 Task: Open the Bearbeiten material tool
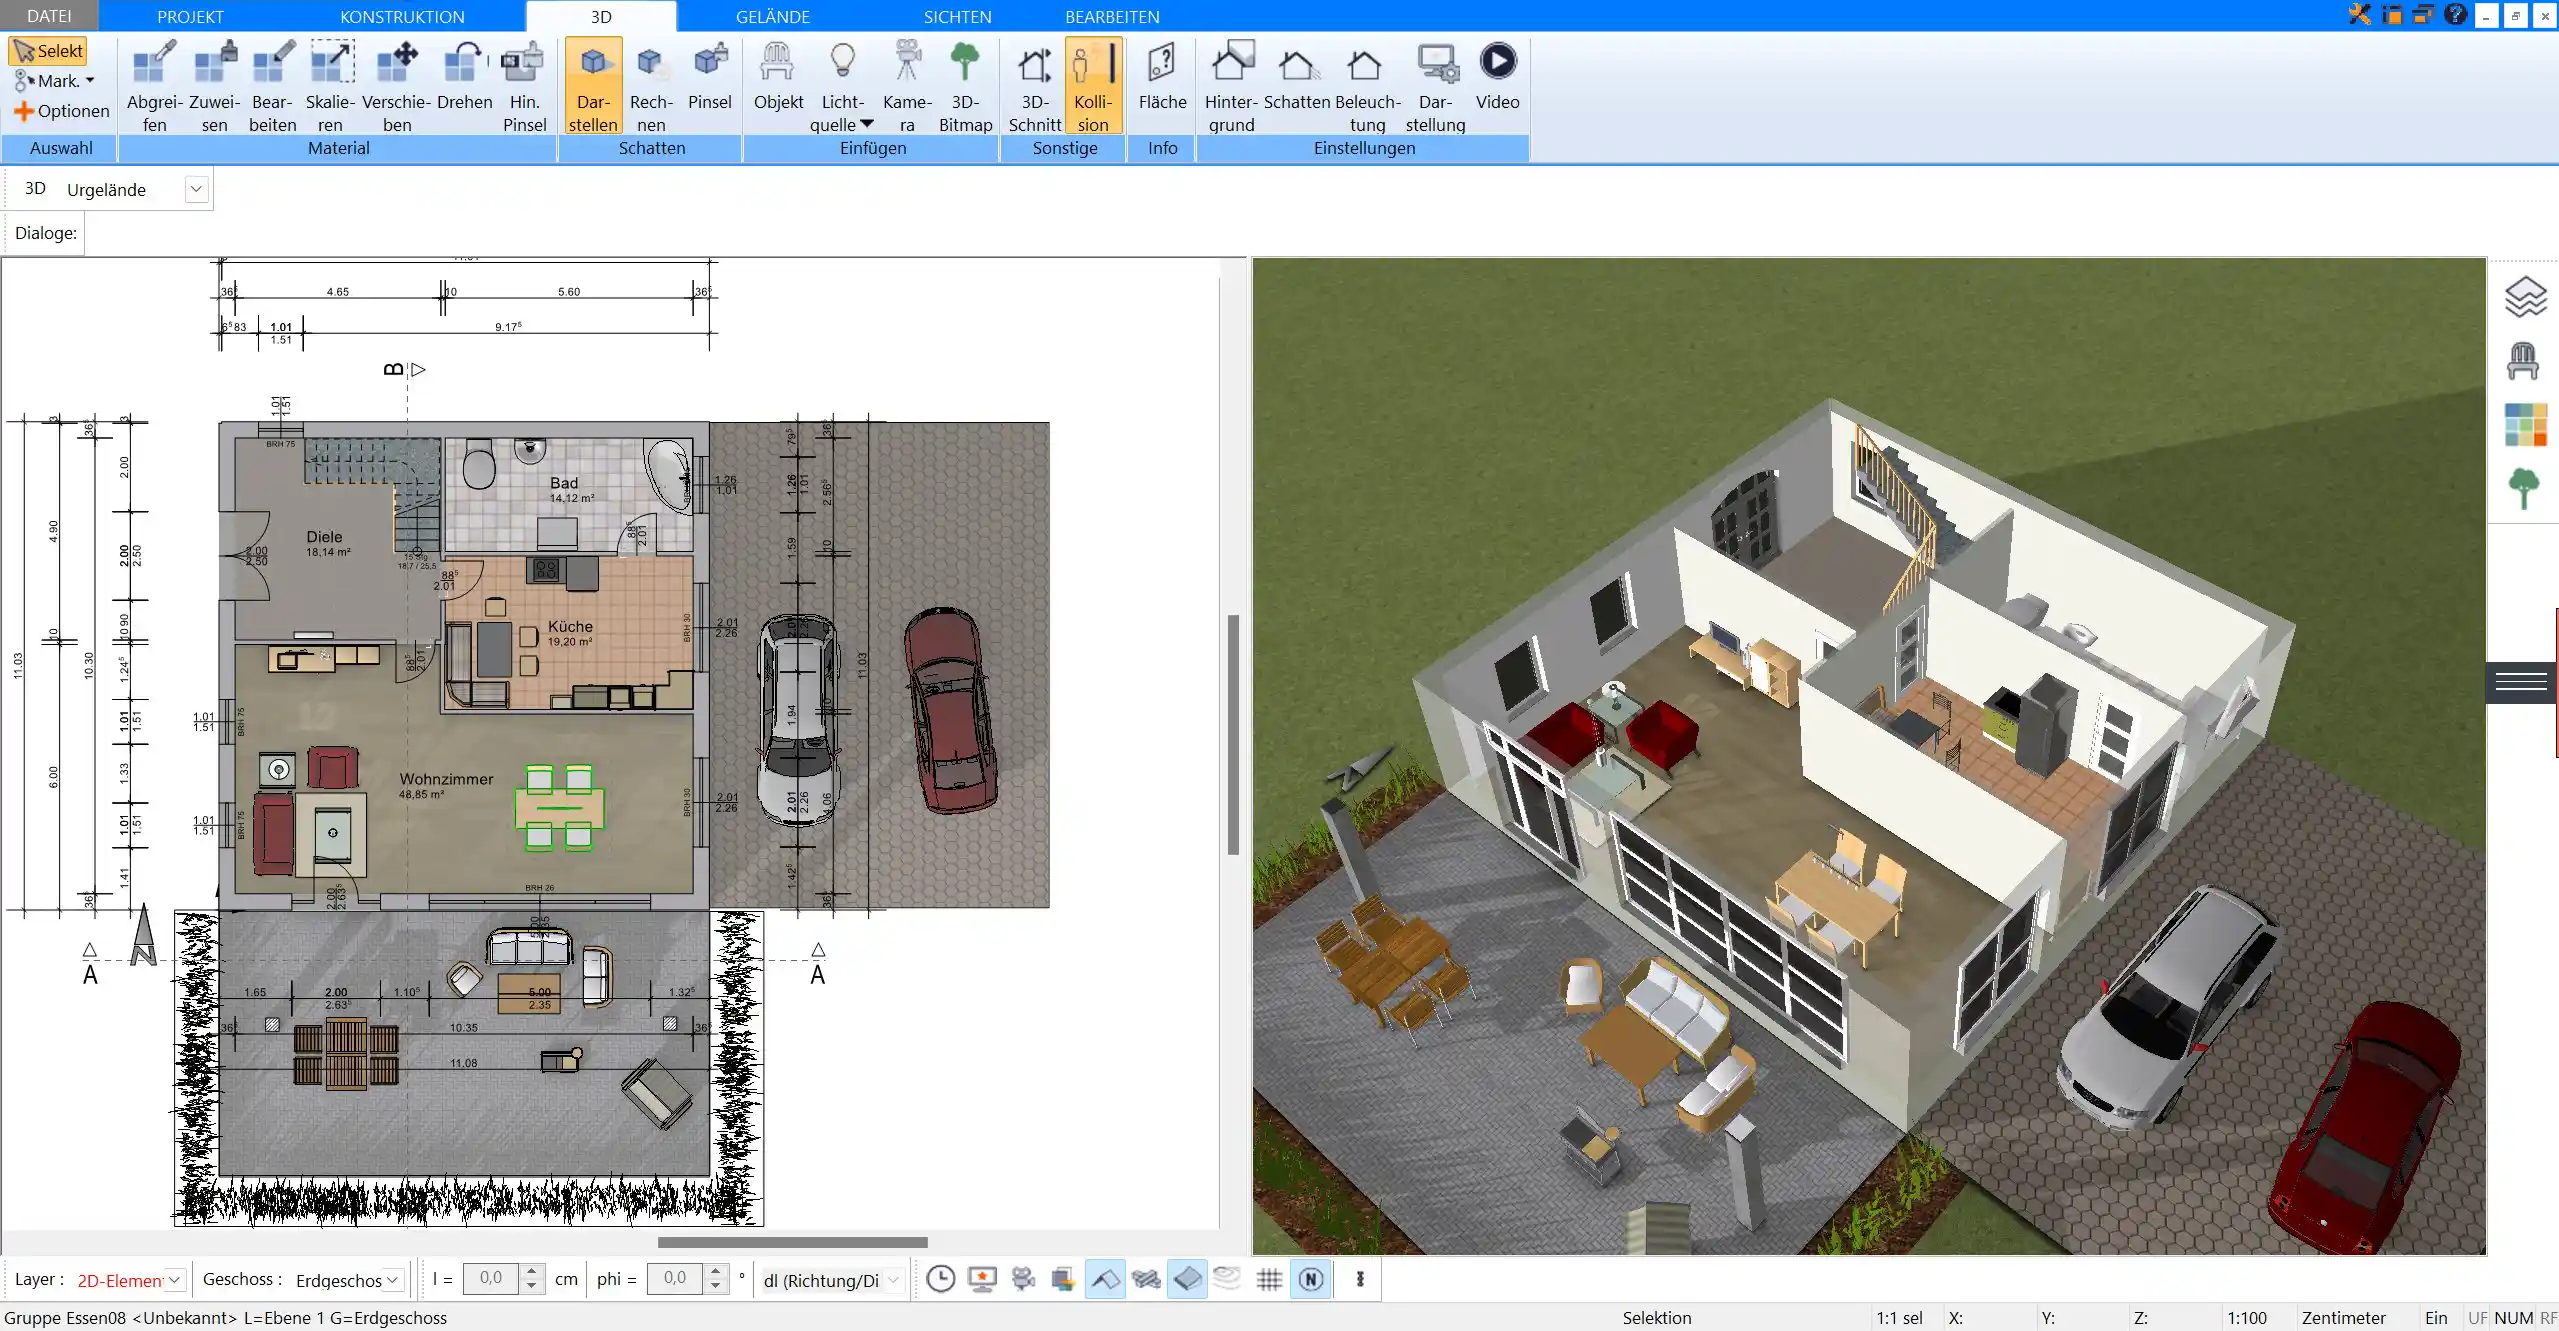point(272,86)
